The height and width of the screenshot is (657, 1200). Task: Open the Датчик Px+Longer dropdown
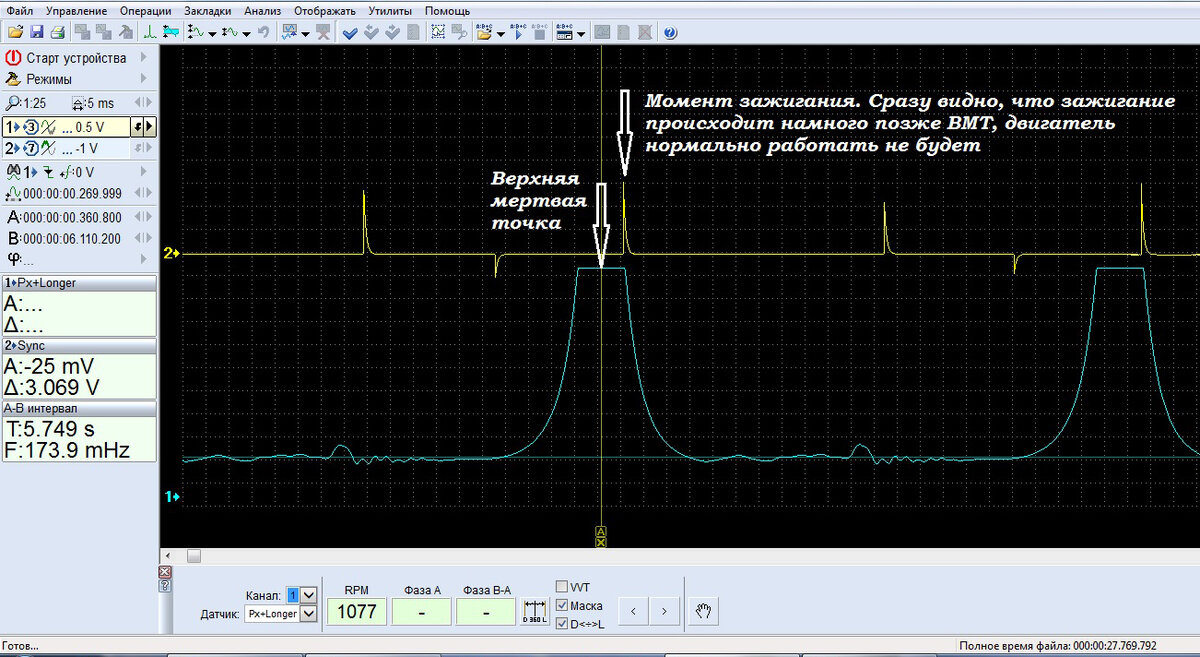point(308,613)
